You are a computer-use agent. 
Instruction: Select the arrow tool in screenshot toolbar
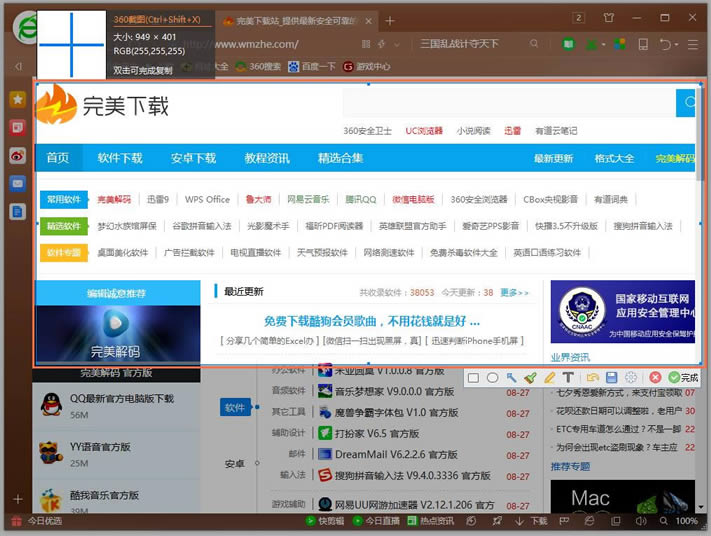click(x=511, y=378)
